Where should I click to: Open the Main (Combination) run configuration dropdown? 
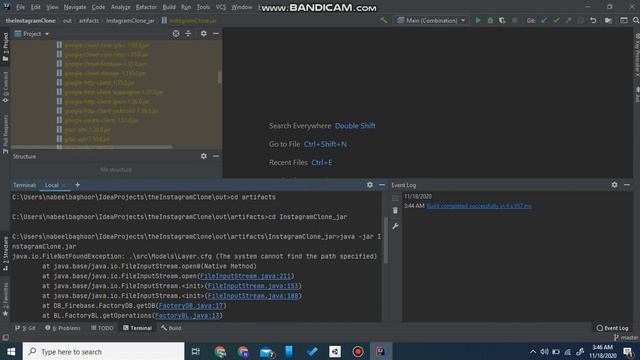(x=431, y=20)
